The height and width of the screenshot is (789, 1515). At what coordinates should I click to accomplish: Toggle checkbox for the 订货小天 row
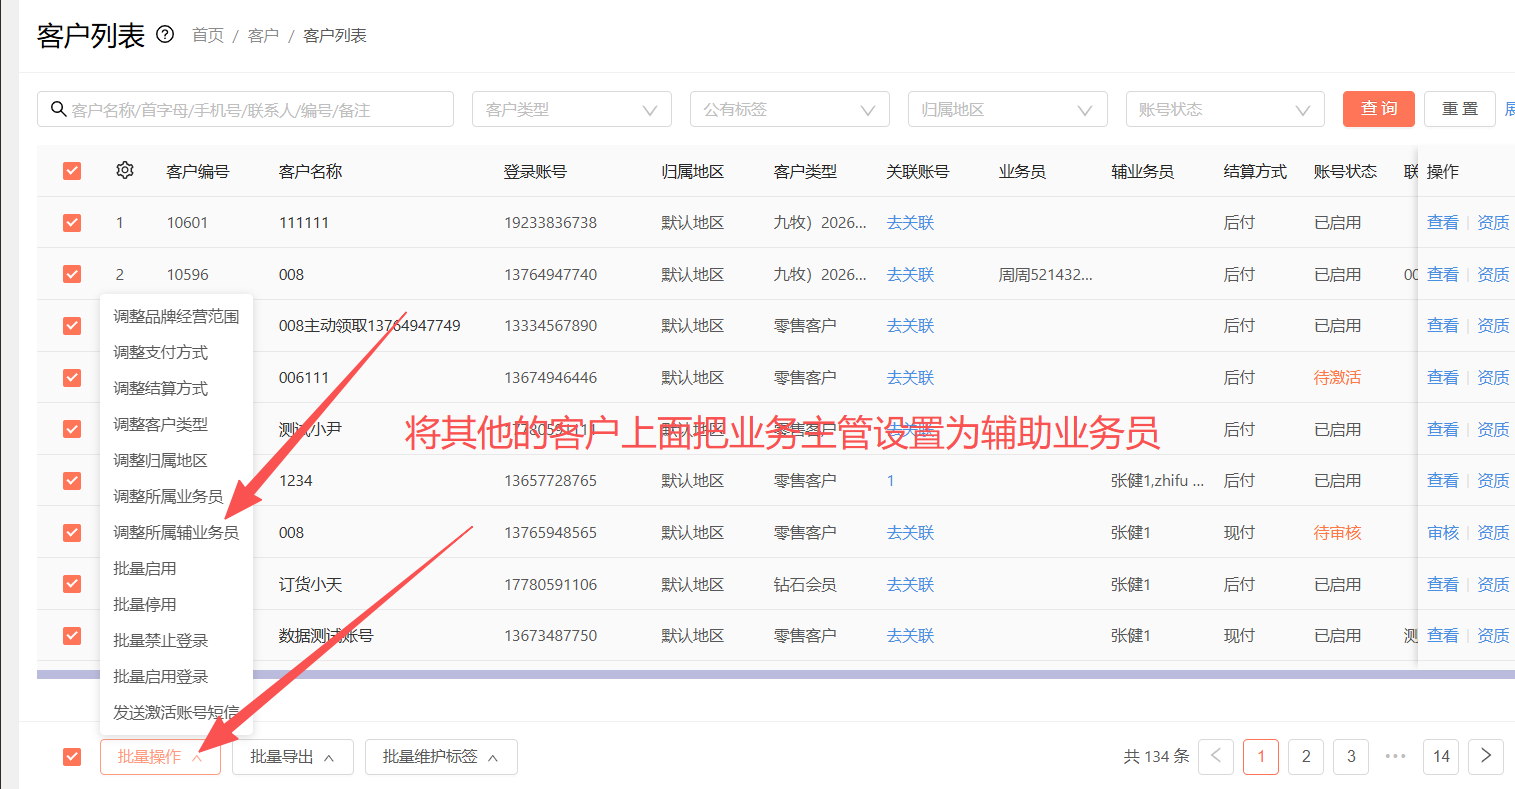[x=72, y=584]
